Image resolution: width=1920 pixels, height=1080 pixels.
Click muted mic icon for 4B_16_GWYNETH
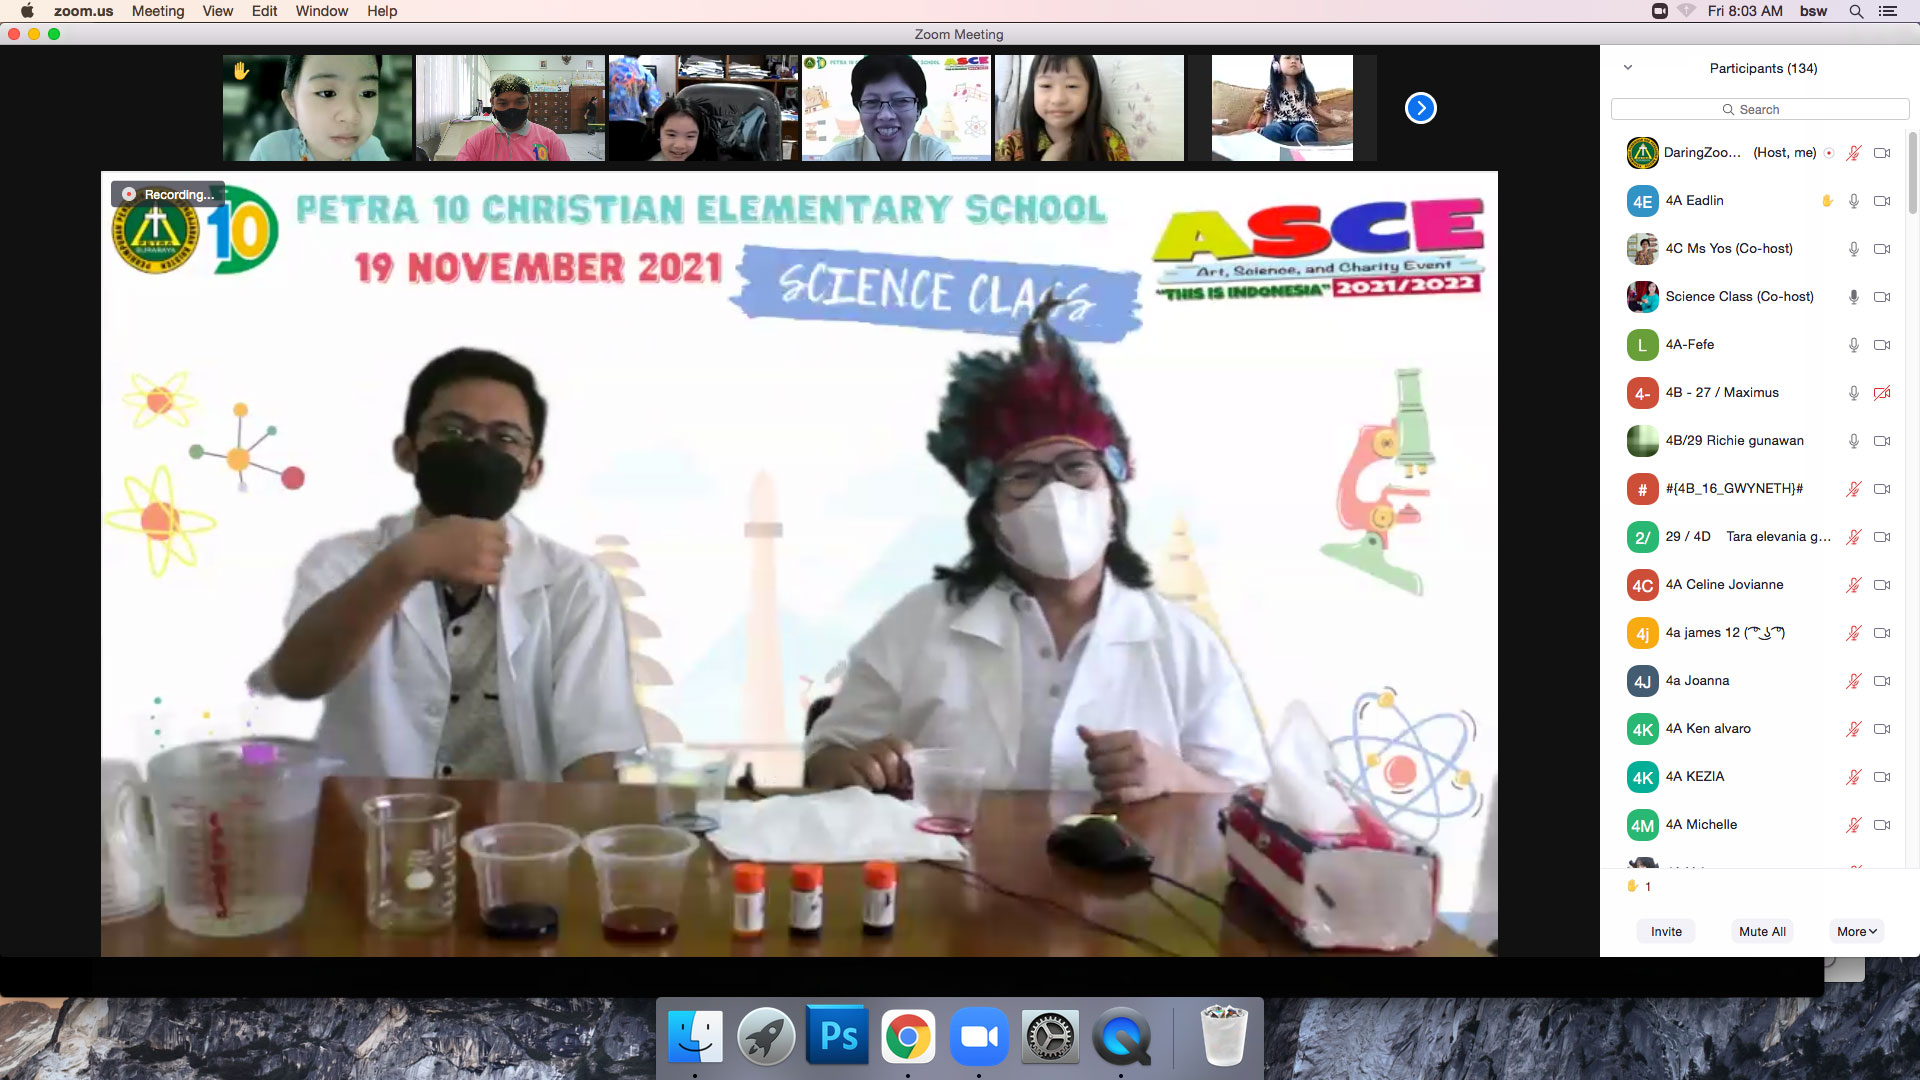tap(1853, 489)
